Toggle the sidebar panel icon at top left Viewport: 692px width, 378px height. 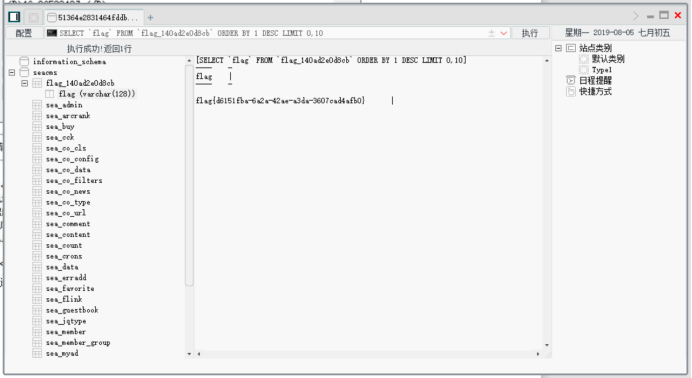point(14,17)
